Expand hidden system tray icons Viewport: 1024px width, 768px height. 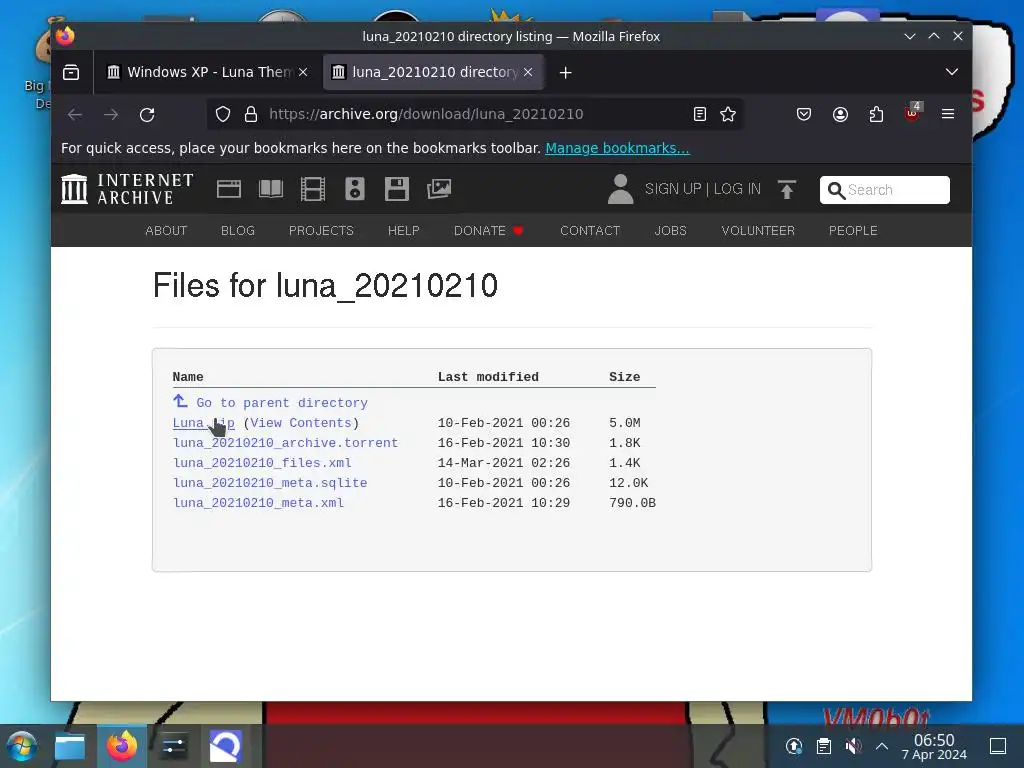click(882, 746)
